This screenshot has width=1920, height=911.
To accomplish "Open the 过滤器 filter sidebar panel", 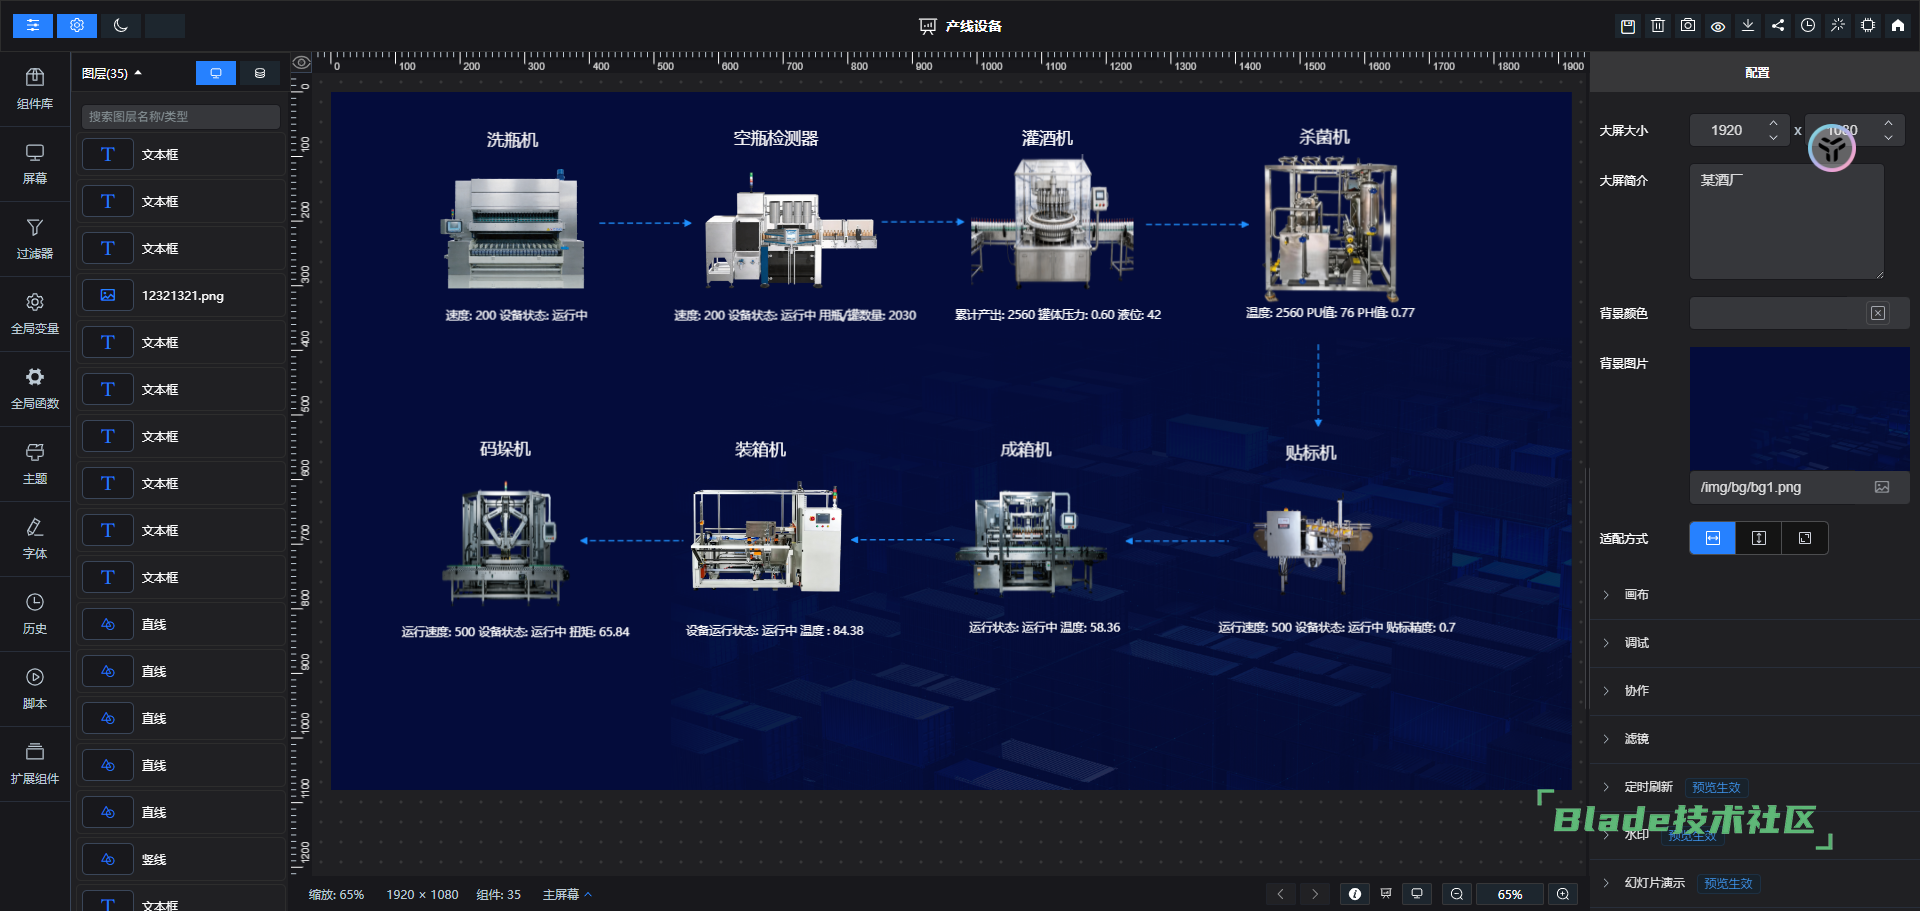I will pos(35,240).
